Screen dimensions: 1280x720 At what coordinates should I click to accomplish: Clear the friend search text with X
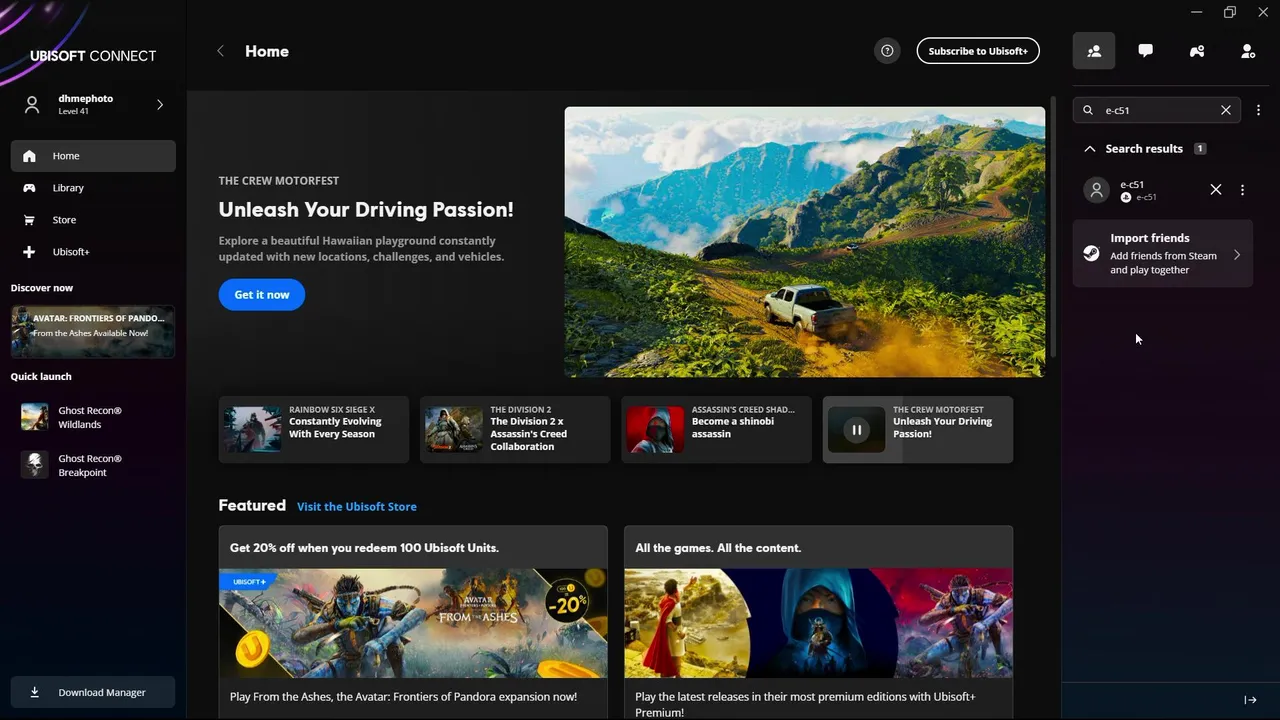(1226, 110)
